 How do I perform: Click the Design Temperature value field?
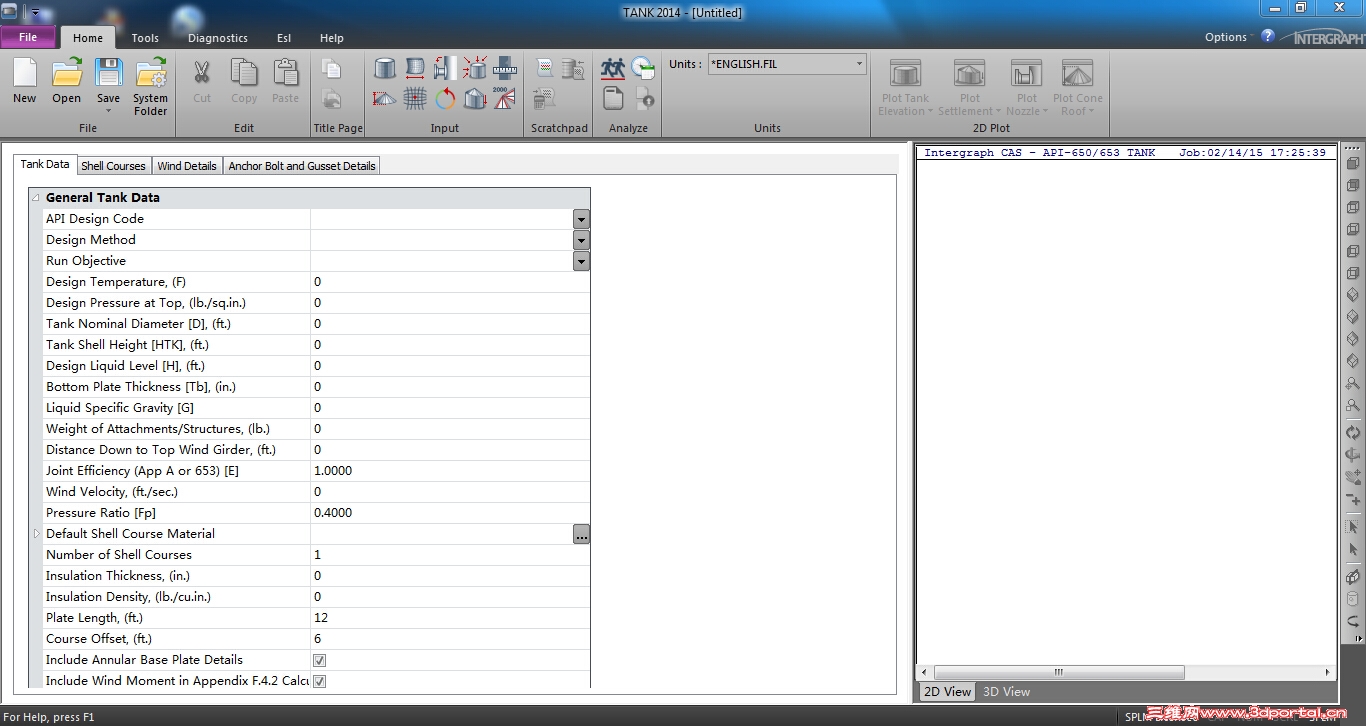[450, 282]
